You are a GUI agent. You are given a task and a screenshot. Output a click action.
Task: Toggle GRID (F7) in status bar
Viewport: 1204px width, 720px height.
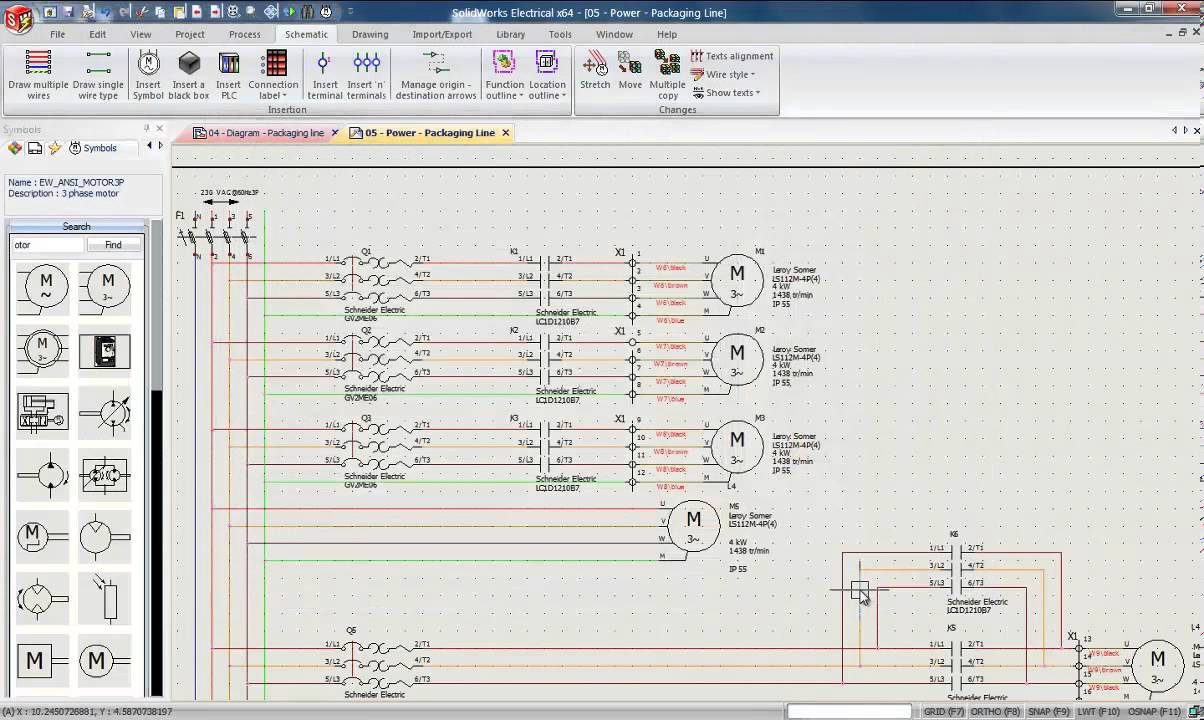tap(944, 712)
